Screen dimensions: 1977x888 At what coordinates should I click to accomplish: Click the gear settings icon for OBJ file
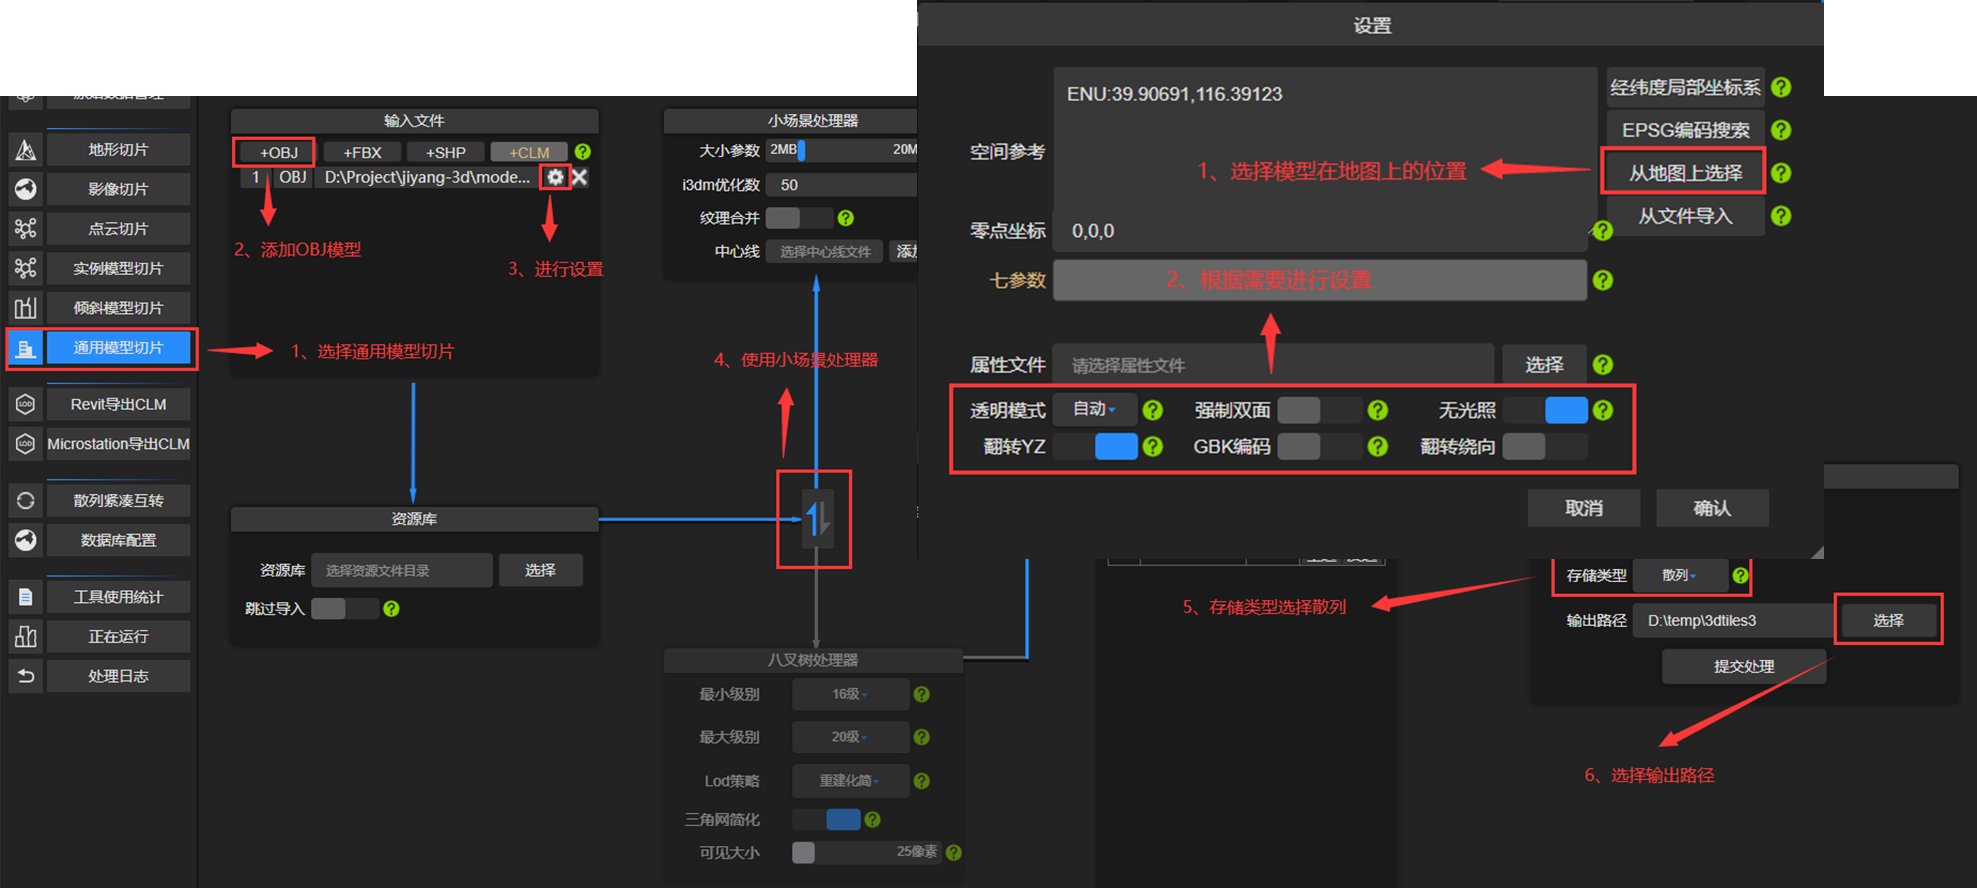(555, 177)
